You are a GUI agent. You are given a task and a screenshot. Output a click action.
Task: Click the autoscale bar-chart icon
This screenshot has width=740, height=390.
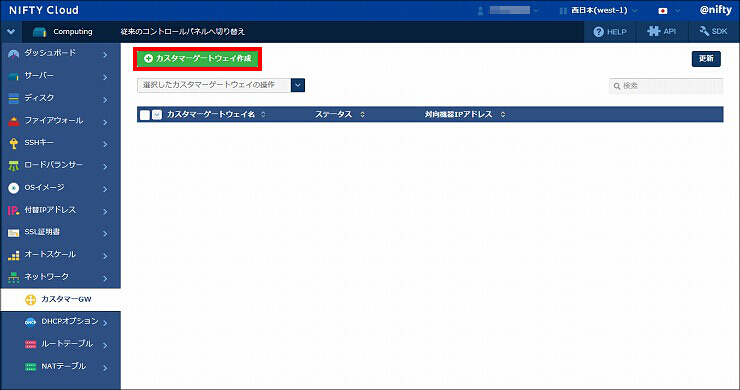tap(14, 255)
